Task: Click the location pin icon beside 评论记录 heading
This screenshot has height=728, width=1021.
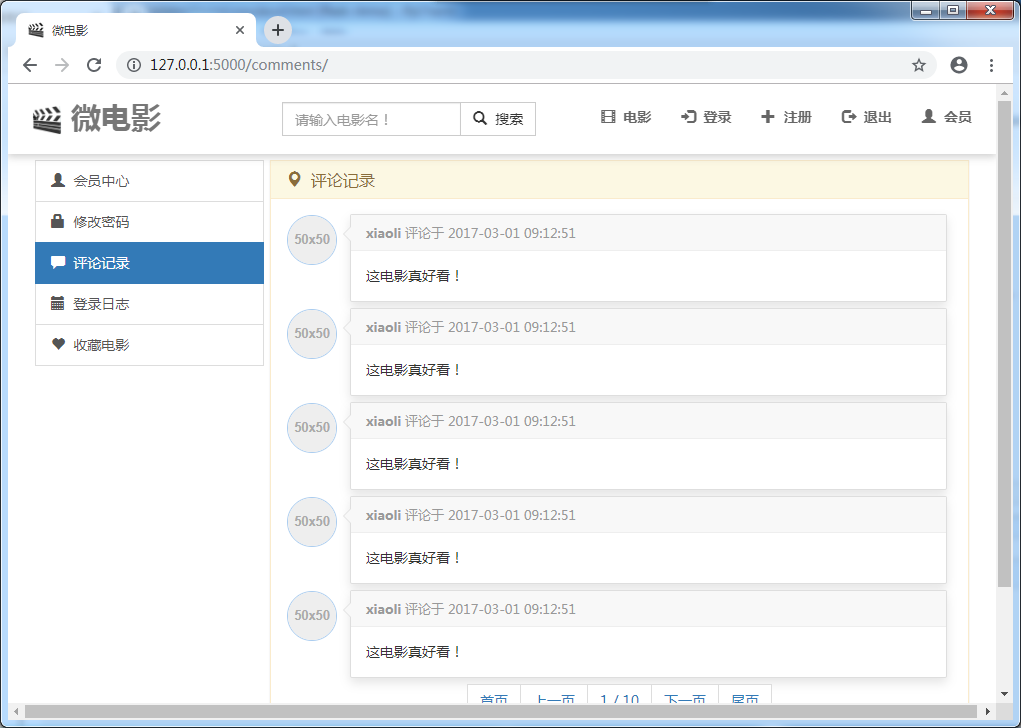Action: click(x=294, y=180)
